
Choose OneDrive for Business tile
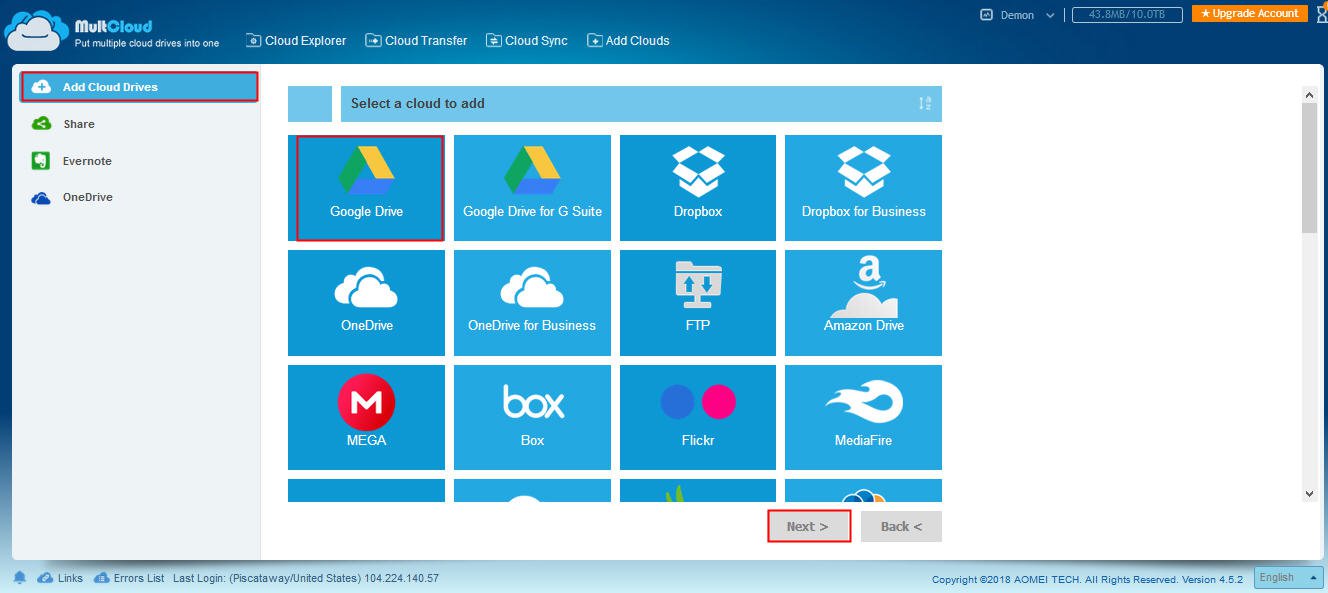click(532, 303)
